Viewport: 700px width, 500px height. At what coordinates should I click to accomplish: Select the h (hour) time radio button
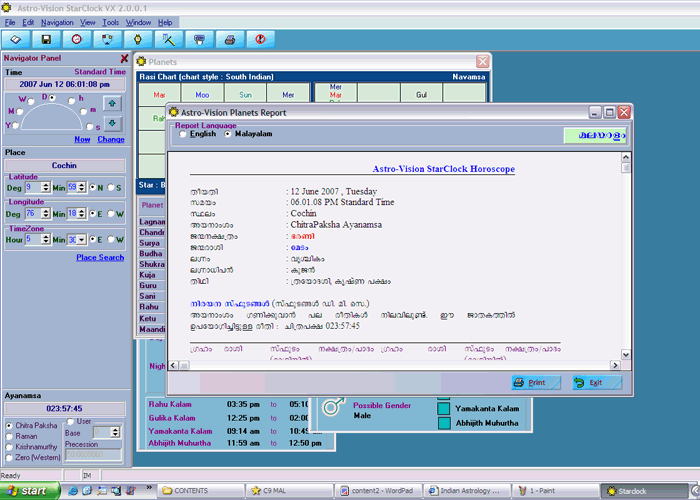(71, 101)
